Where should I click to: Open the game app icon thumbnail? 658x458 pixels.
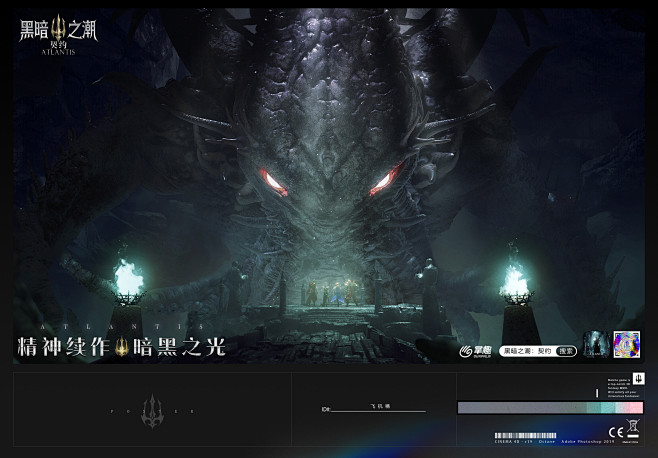click(596, 344)
